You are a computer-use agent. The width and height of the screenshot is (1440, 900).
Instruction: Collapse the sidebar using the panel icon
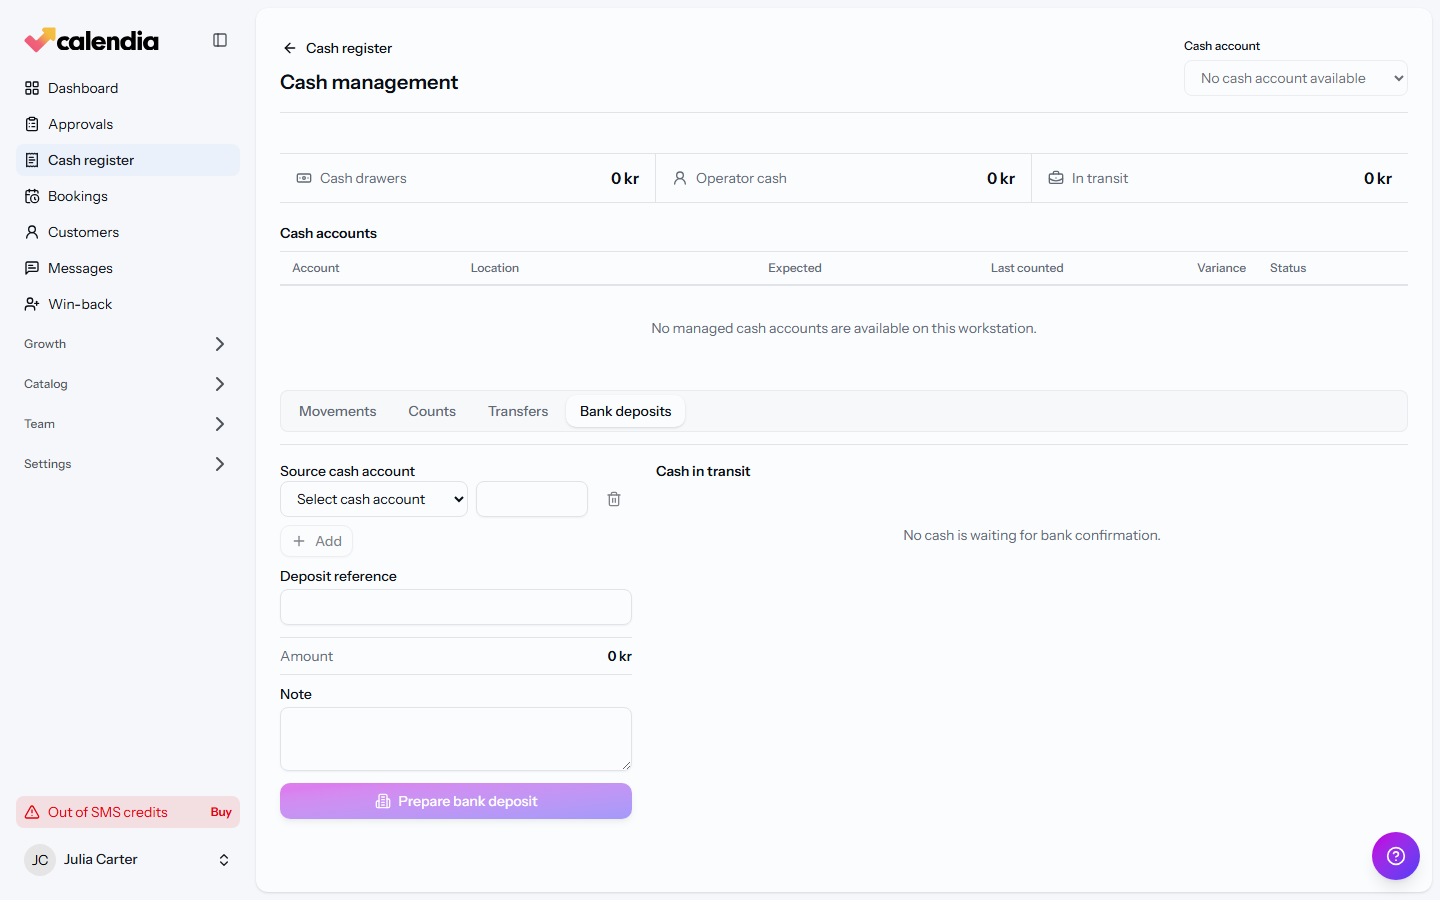tap(220, 40)
